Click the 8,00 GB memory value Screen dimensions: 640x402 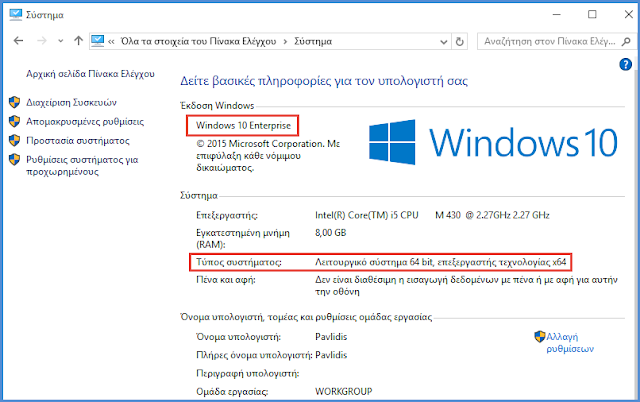tap(331, 233)
